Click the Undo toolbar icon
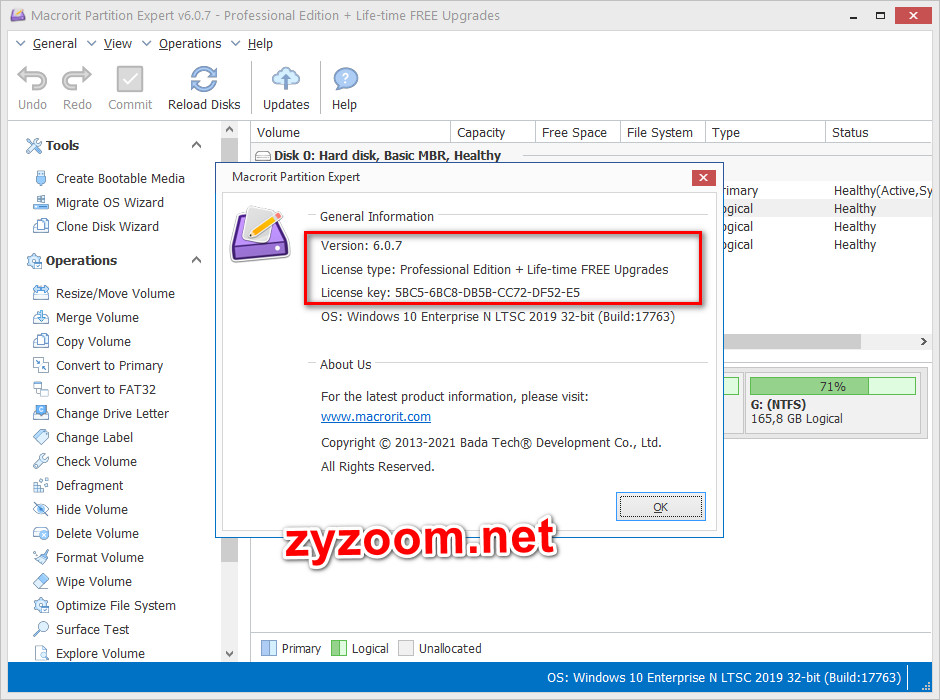This screenshot has height=700, width=940. pos(32,79)
